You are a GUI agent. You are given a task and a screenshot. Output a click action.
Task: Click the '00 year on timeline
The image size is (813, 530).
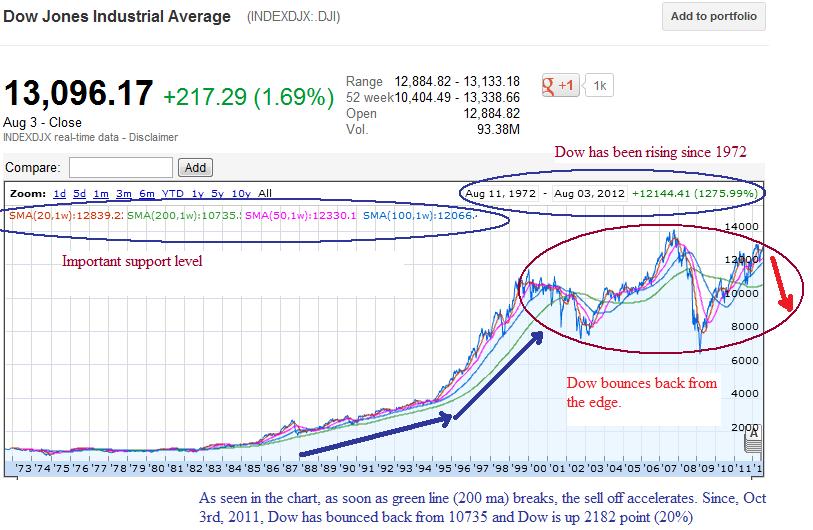pos(539,468)
